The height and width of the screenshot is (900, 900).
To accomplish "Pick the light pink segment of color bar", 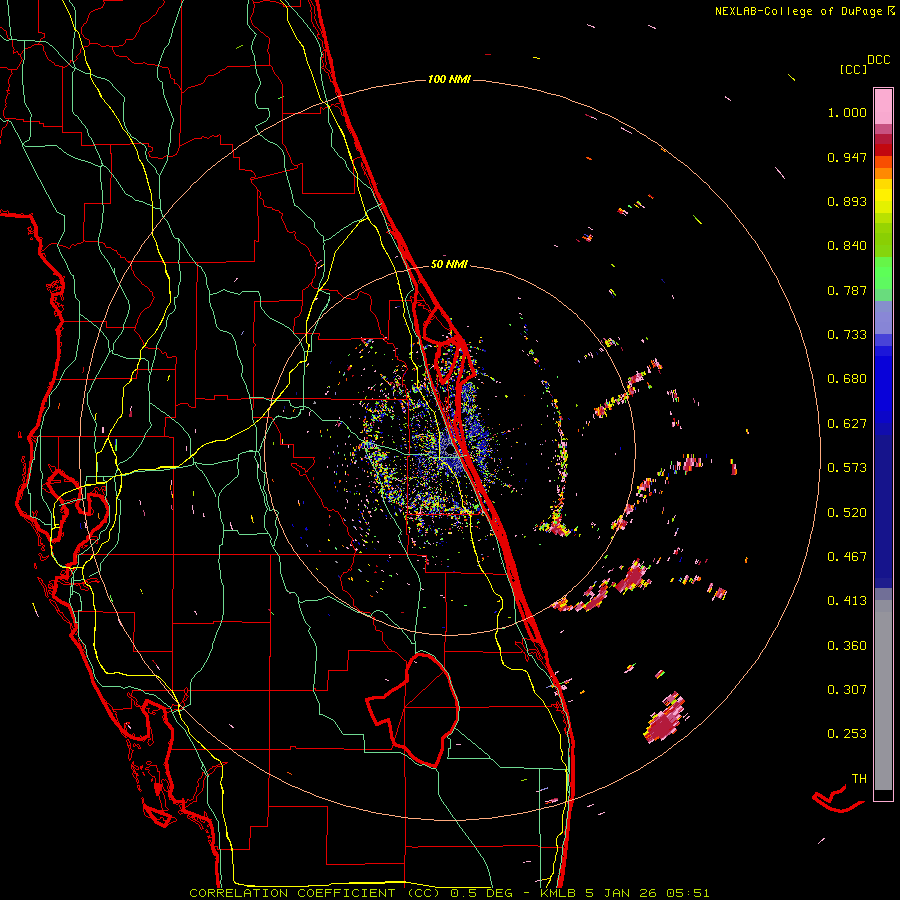I will pyautogui.click(x=883, y=106).
